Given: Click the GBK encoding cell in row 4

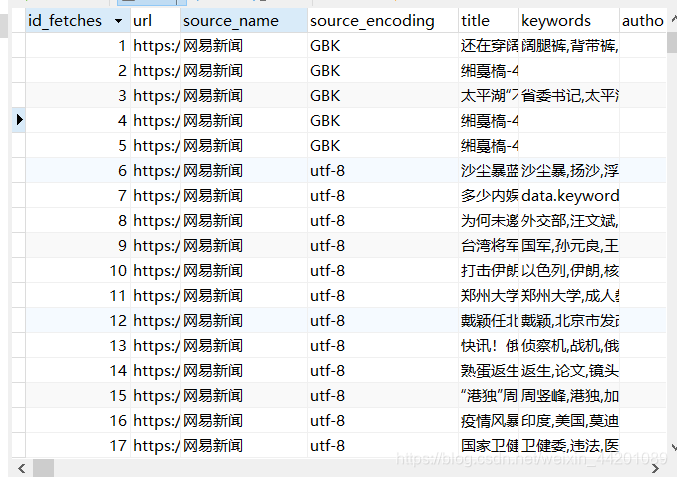Looking at the screenshot, I should click(383, 120).
